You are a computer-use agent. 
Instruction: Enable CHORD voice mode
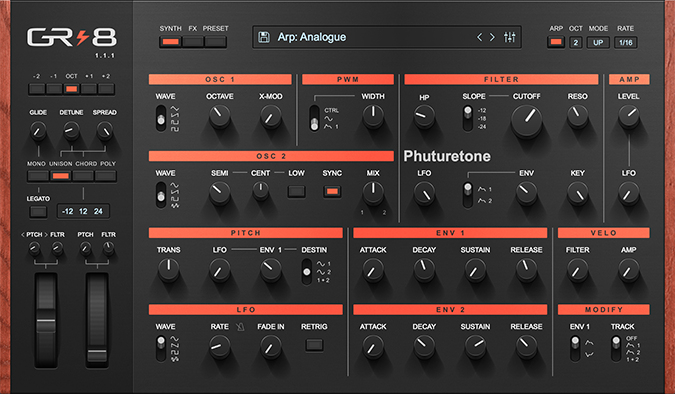(83, 176)
